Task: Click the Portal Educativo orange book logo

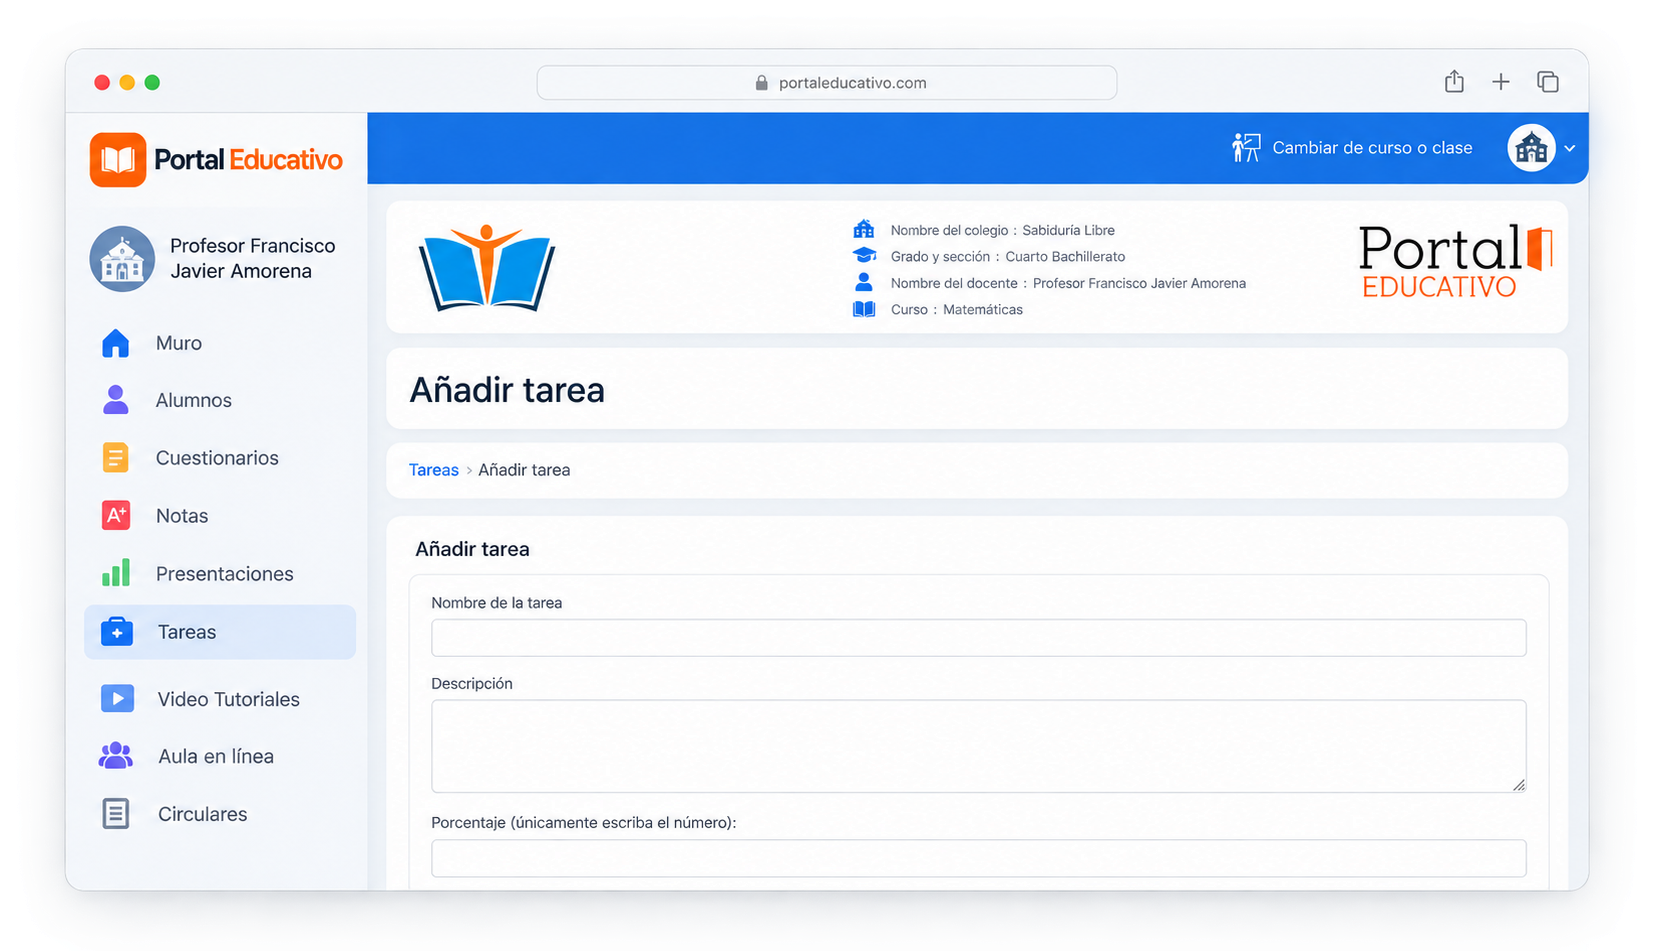Action: pyautogui.click(x=118, y=160)
